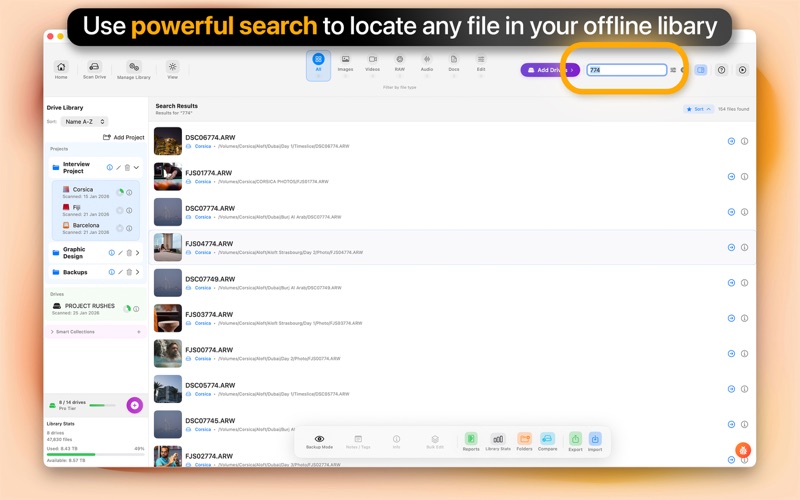The height and width of the screenshot is (500, 800).
Task: Open Manage Library from toolbar
Action: click(x=134, y=69)
